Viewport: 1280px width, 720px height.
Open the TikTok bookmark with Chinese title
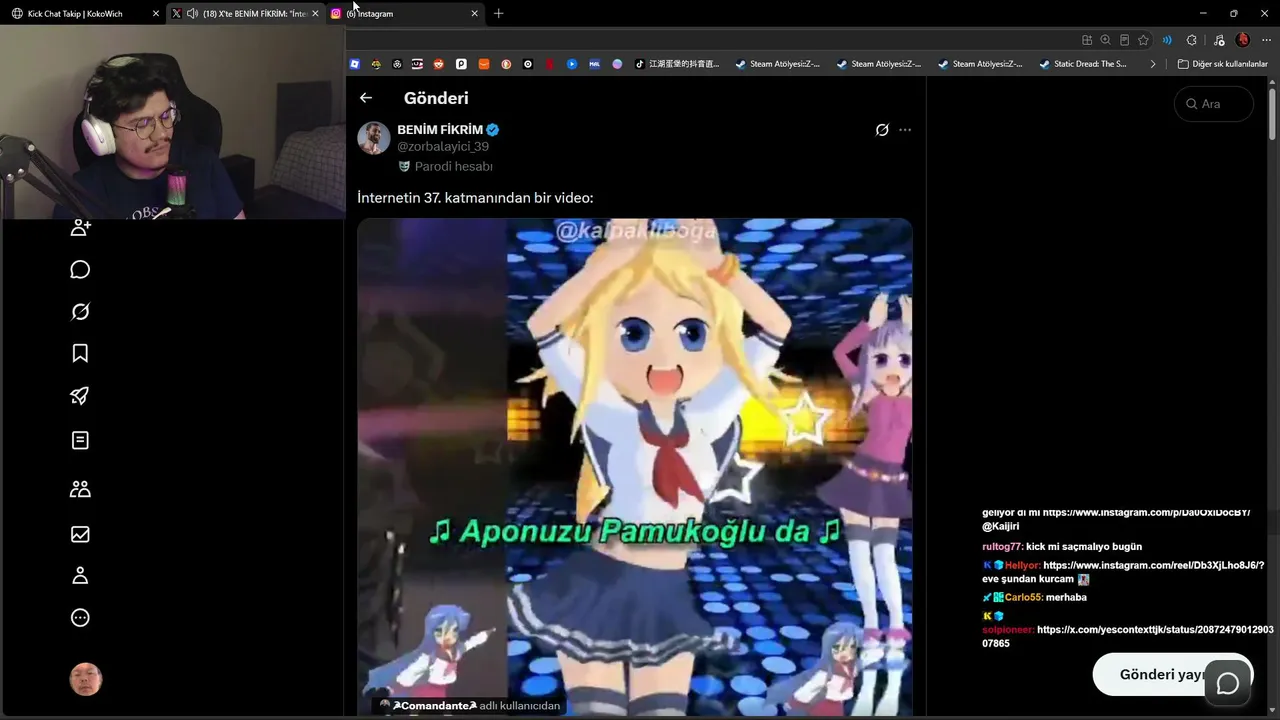click(x=677, y=64)
